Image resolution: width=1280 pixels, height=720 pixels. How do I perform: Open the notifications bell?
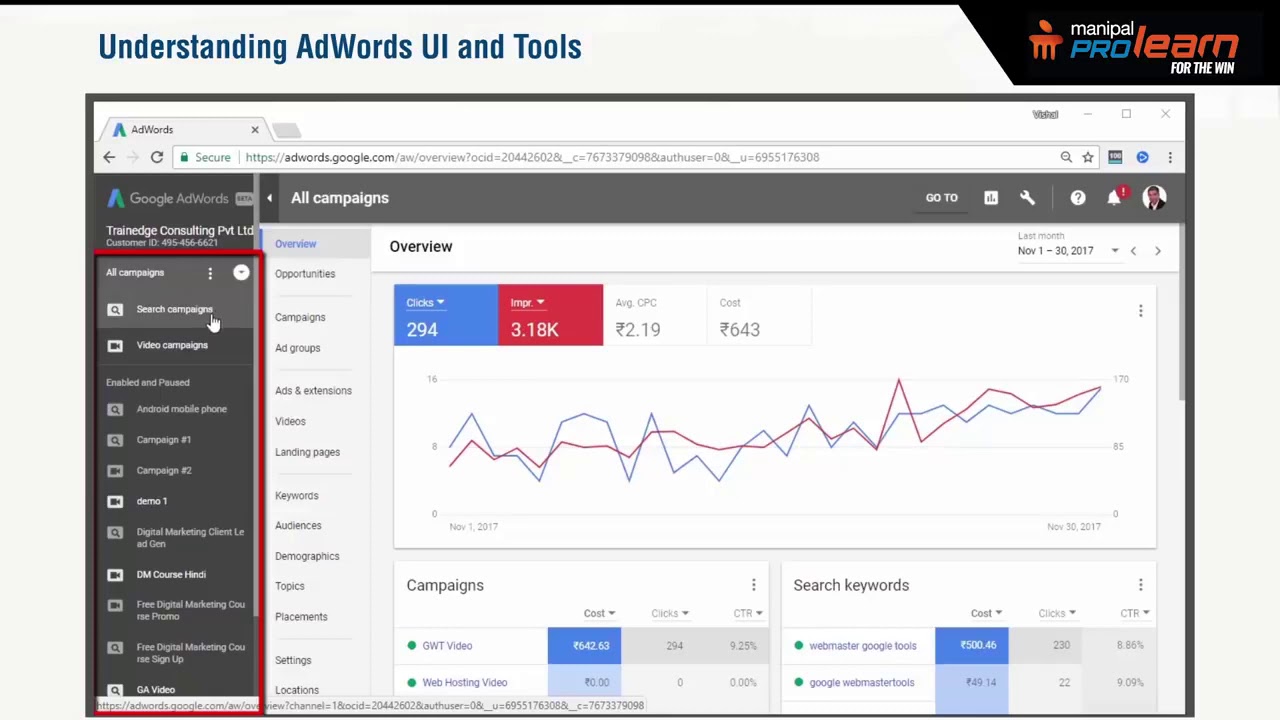1114,198
